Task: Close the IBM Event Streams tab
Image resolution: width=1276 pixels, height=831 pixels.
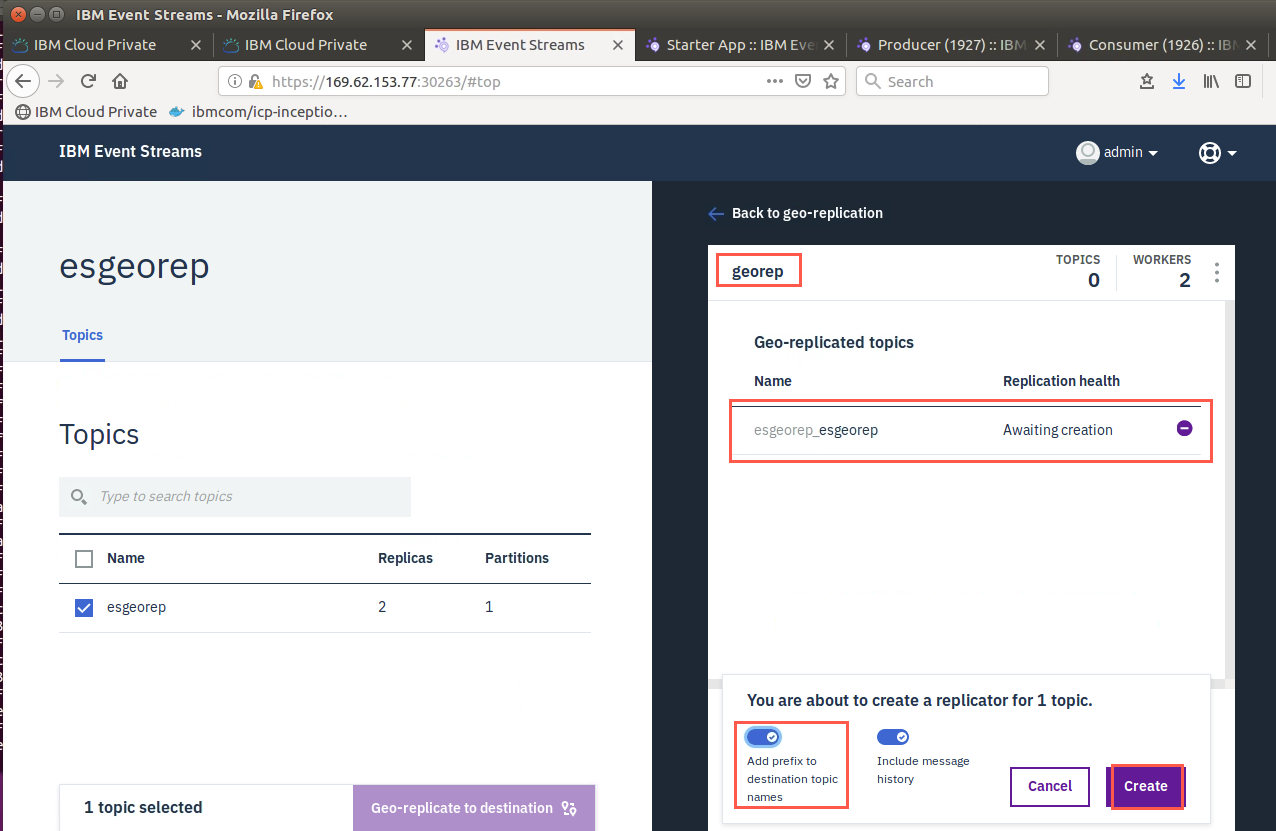Action: 618,45
